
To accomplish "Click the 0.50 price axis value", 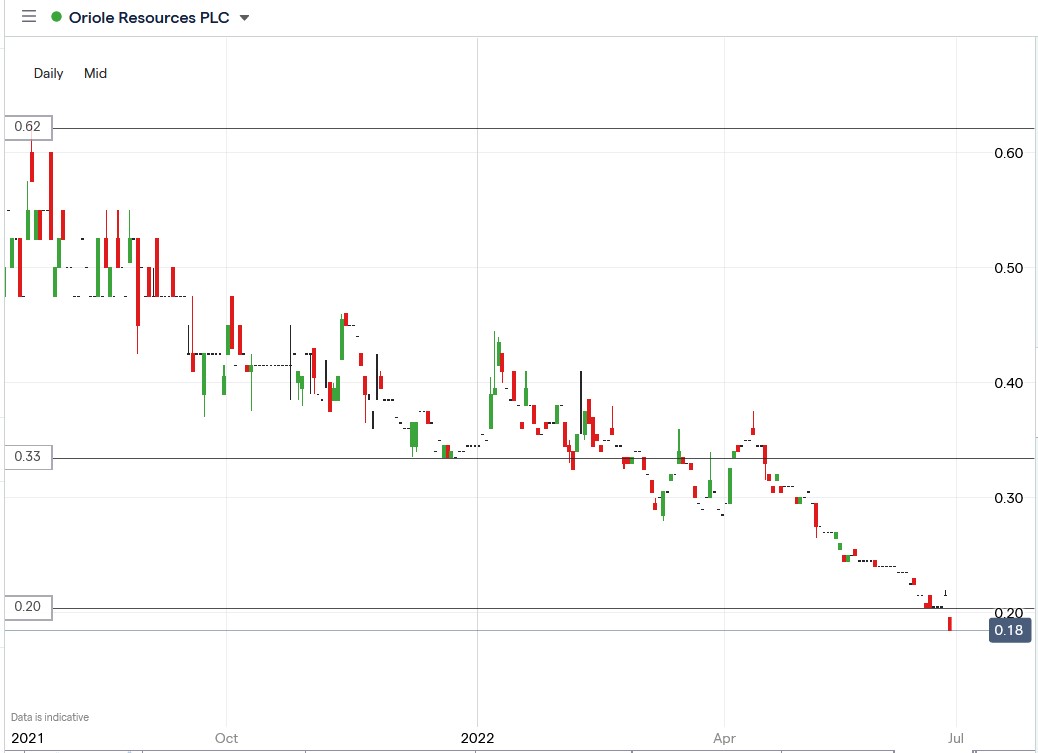I will [x=1008, y=268].
